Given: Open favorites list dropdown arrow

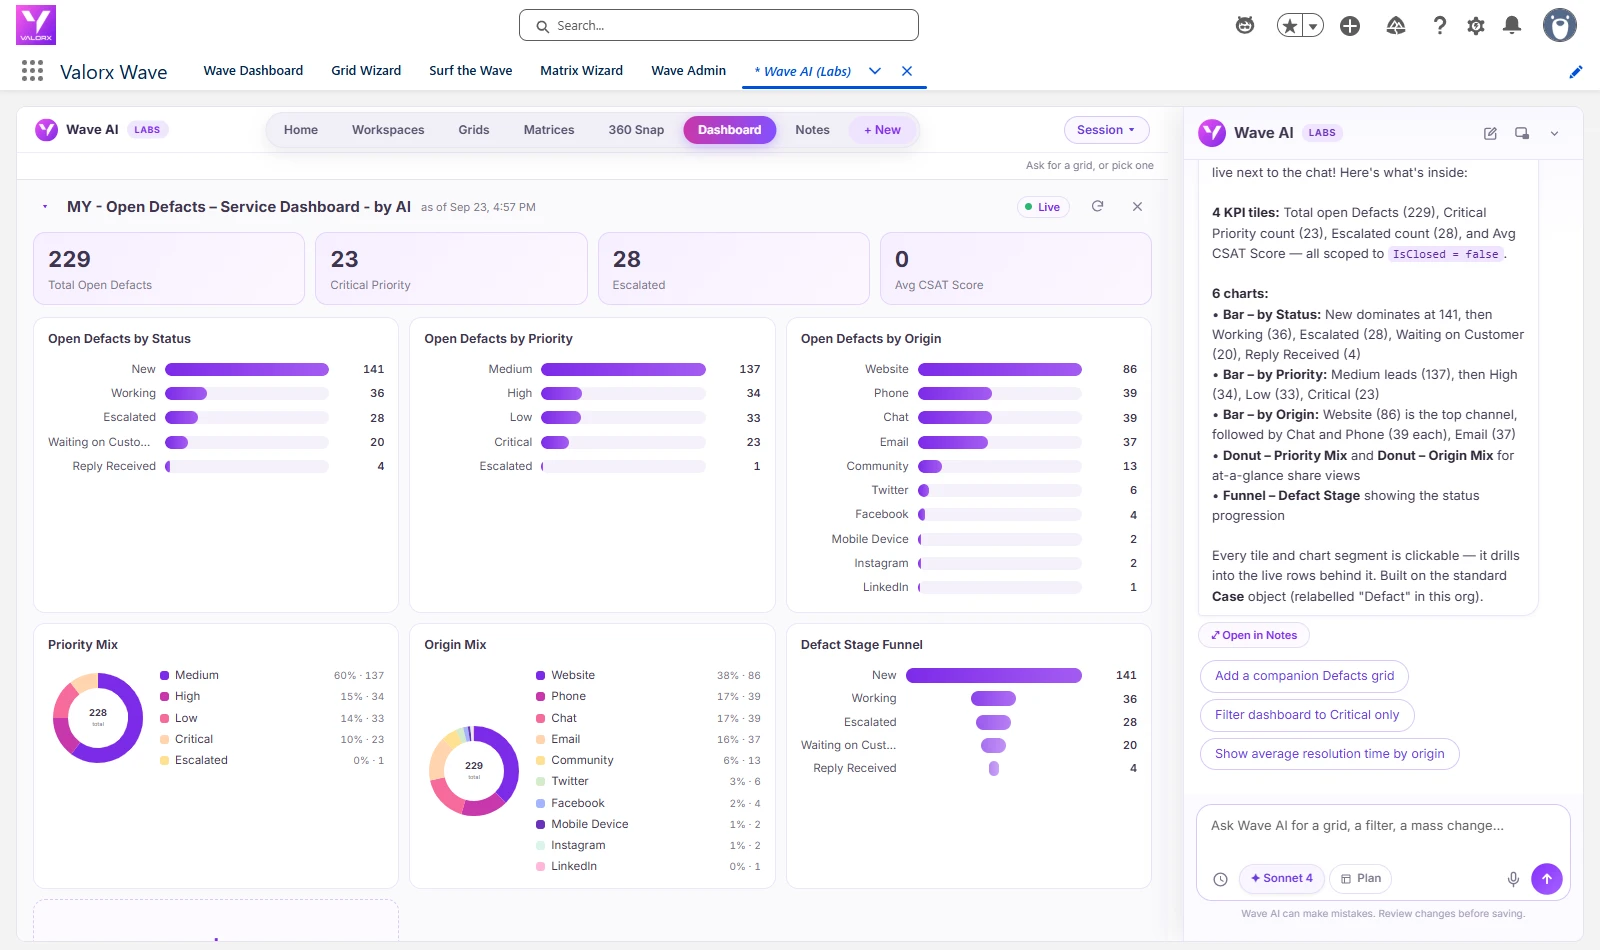Looking at the screenshot, I should pos(1313,26).
